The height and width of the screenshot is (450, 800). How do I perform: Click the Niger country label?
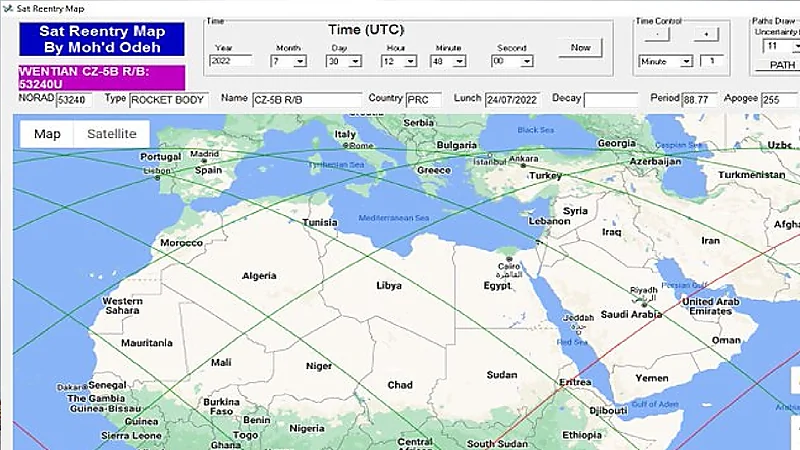(x=319, y=366)
